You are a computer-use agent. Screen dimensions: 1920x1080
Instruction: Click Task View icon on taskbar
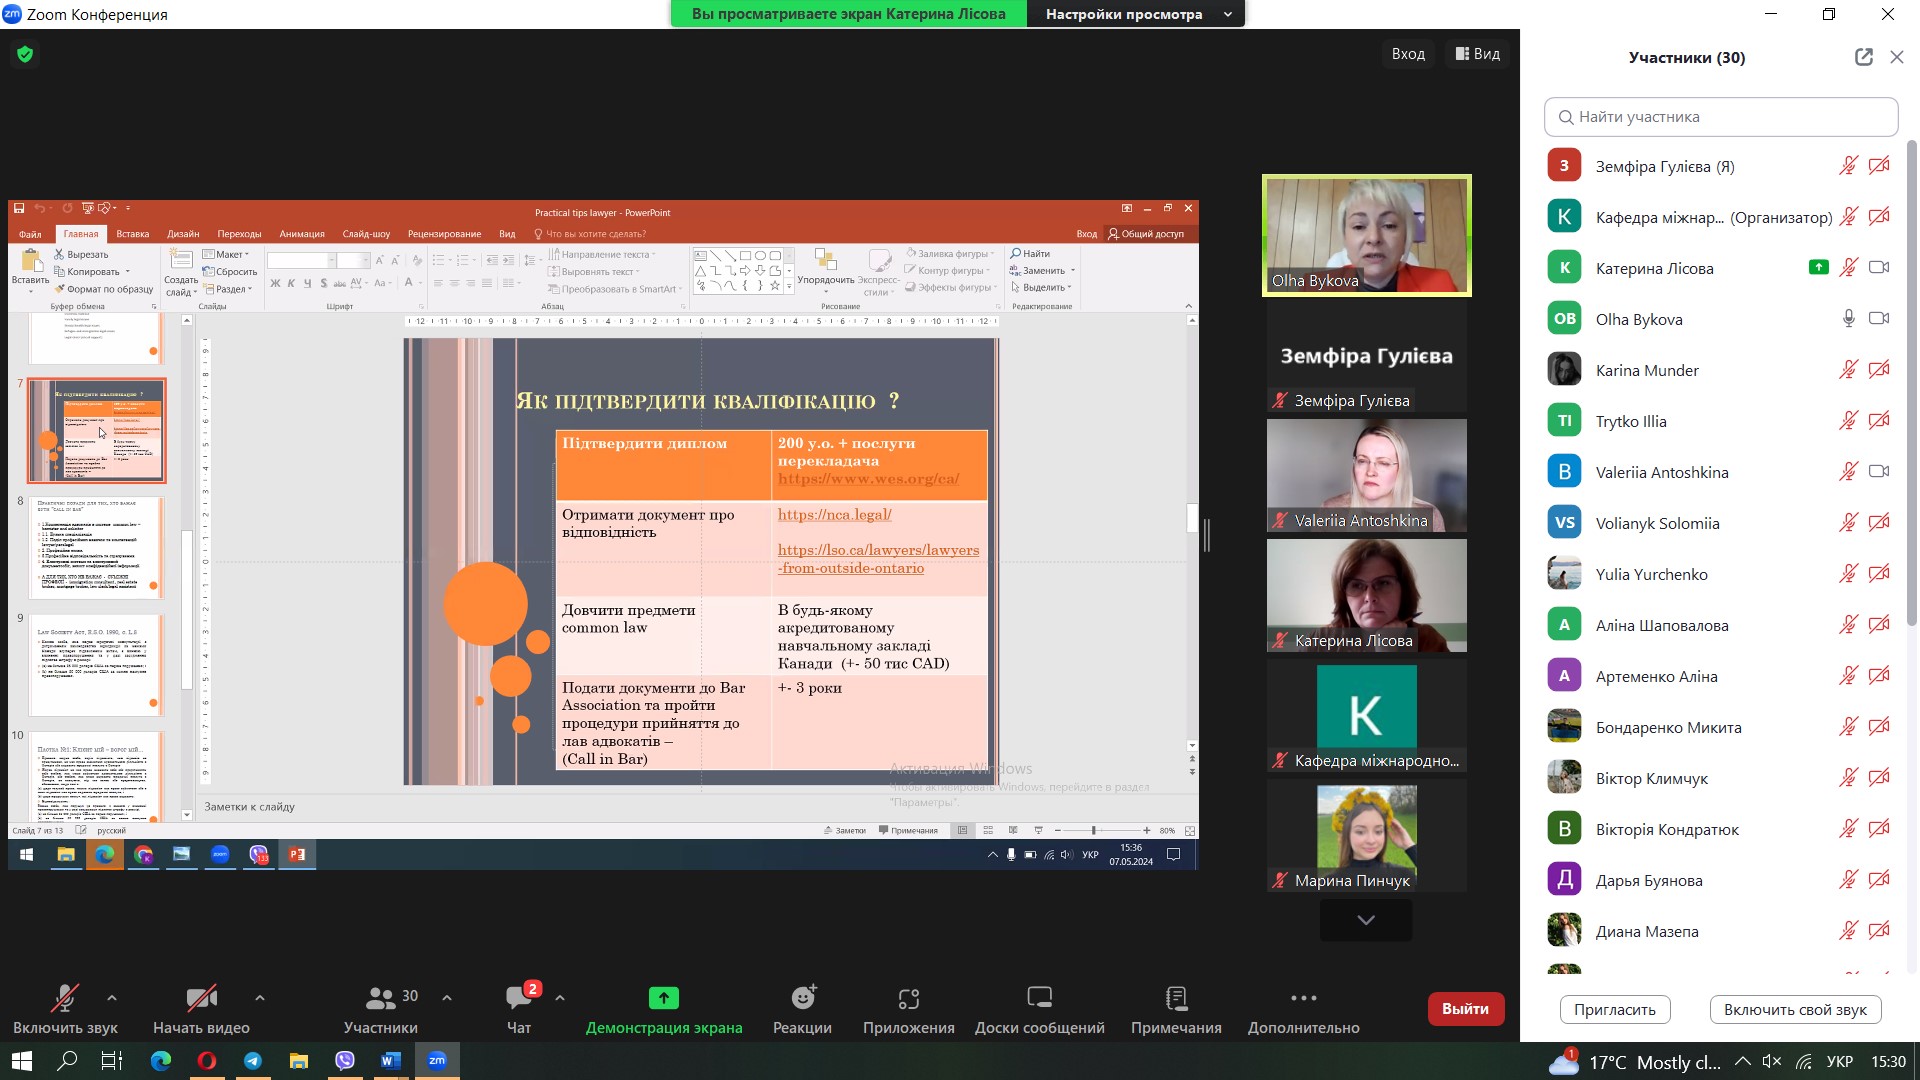tap(112, 1061)
